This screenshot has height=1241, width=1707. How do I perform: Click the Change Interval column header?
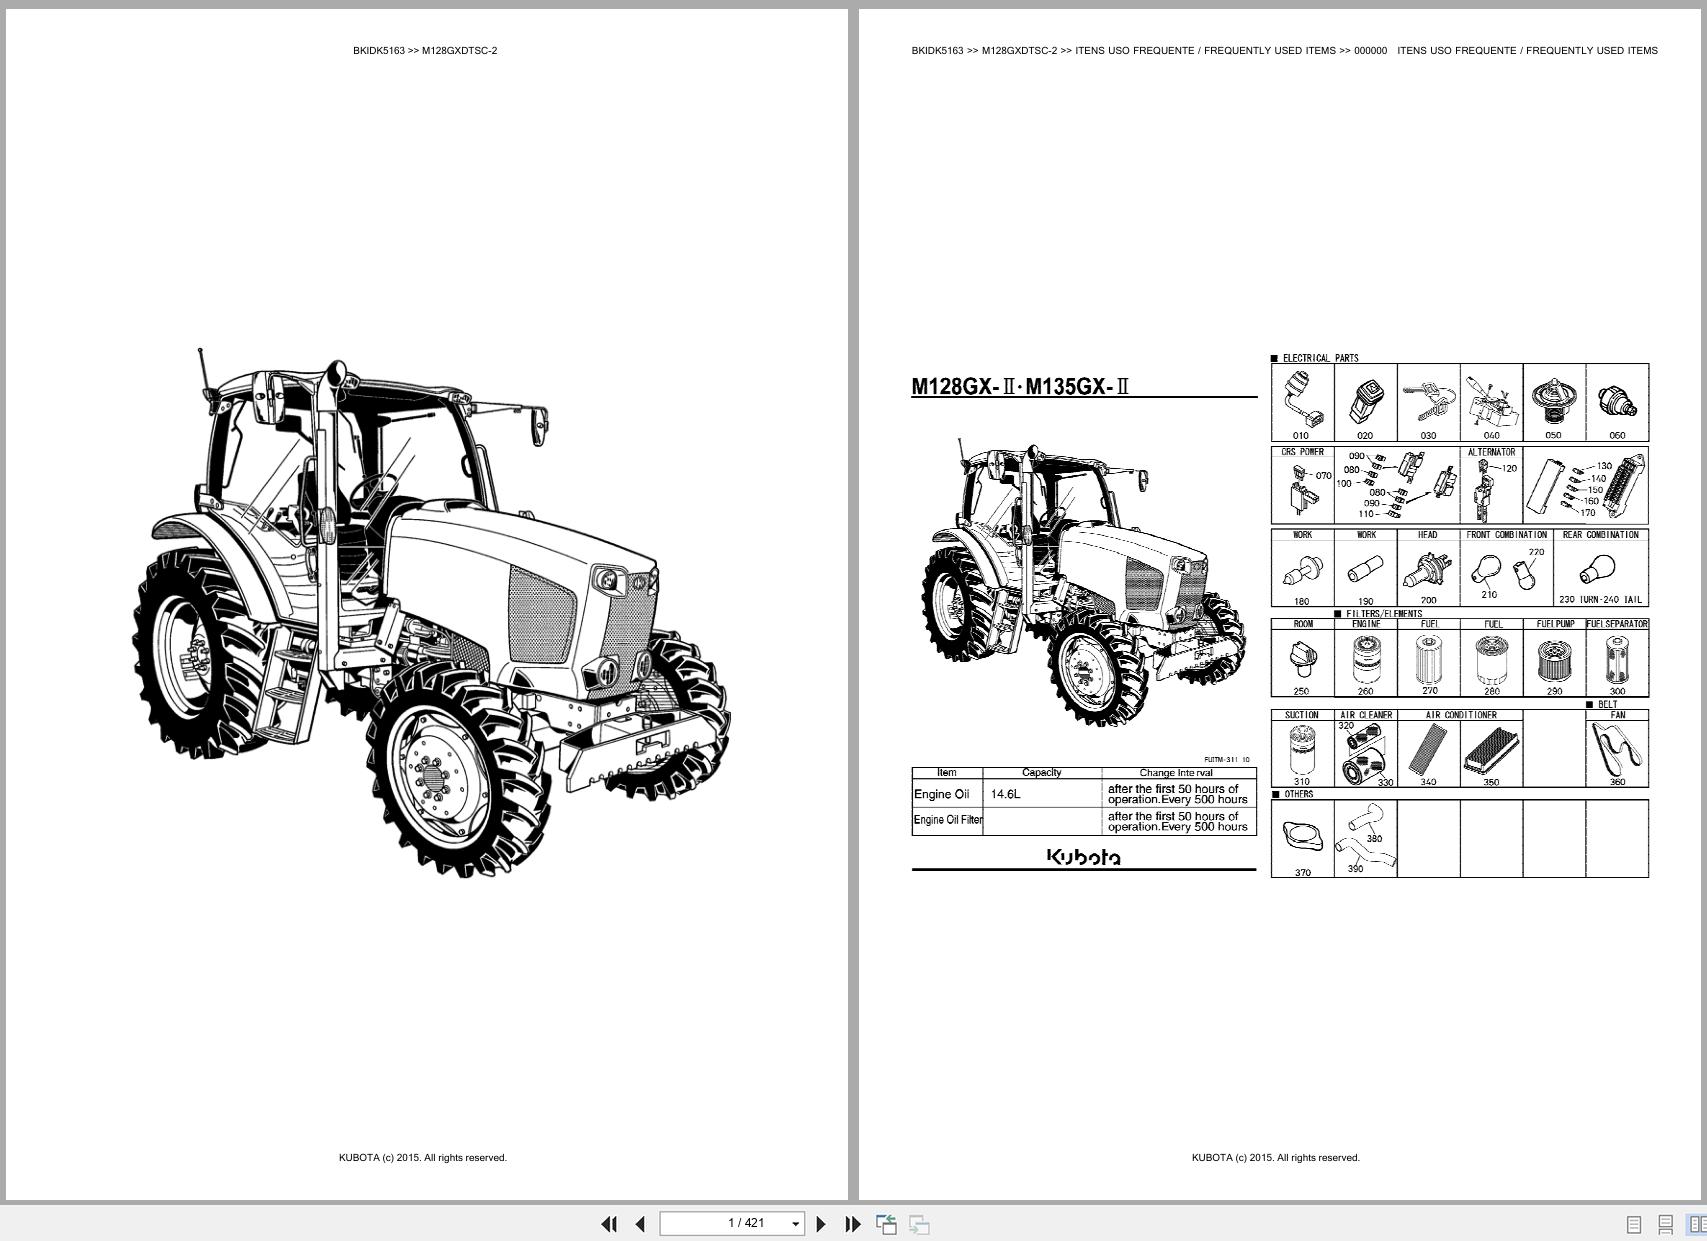[1176, 773]
